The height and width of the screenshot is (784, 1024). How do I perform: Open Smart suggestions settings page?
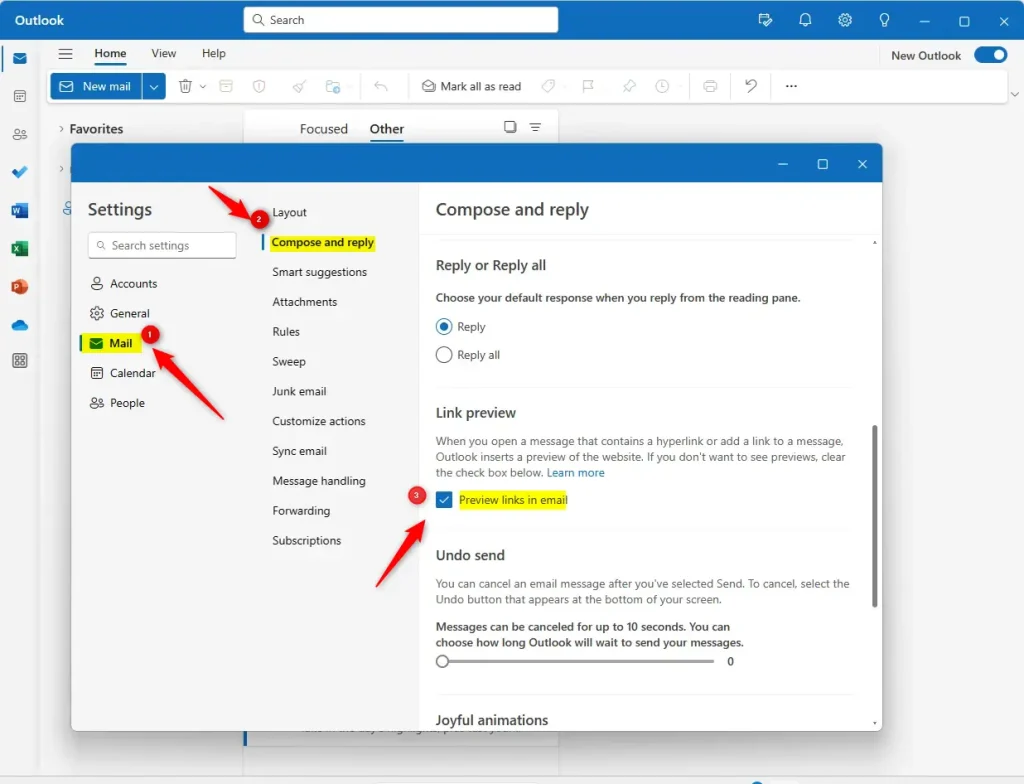(319, 272)
